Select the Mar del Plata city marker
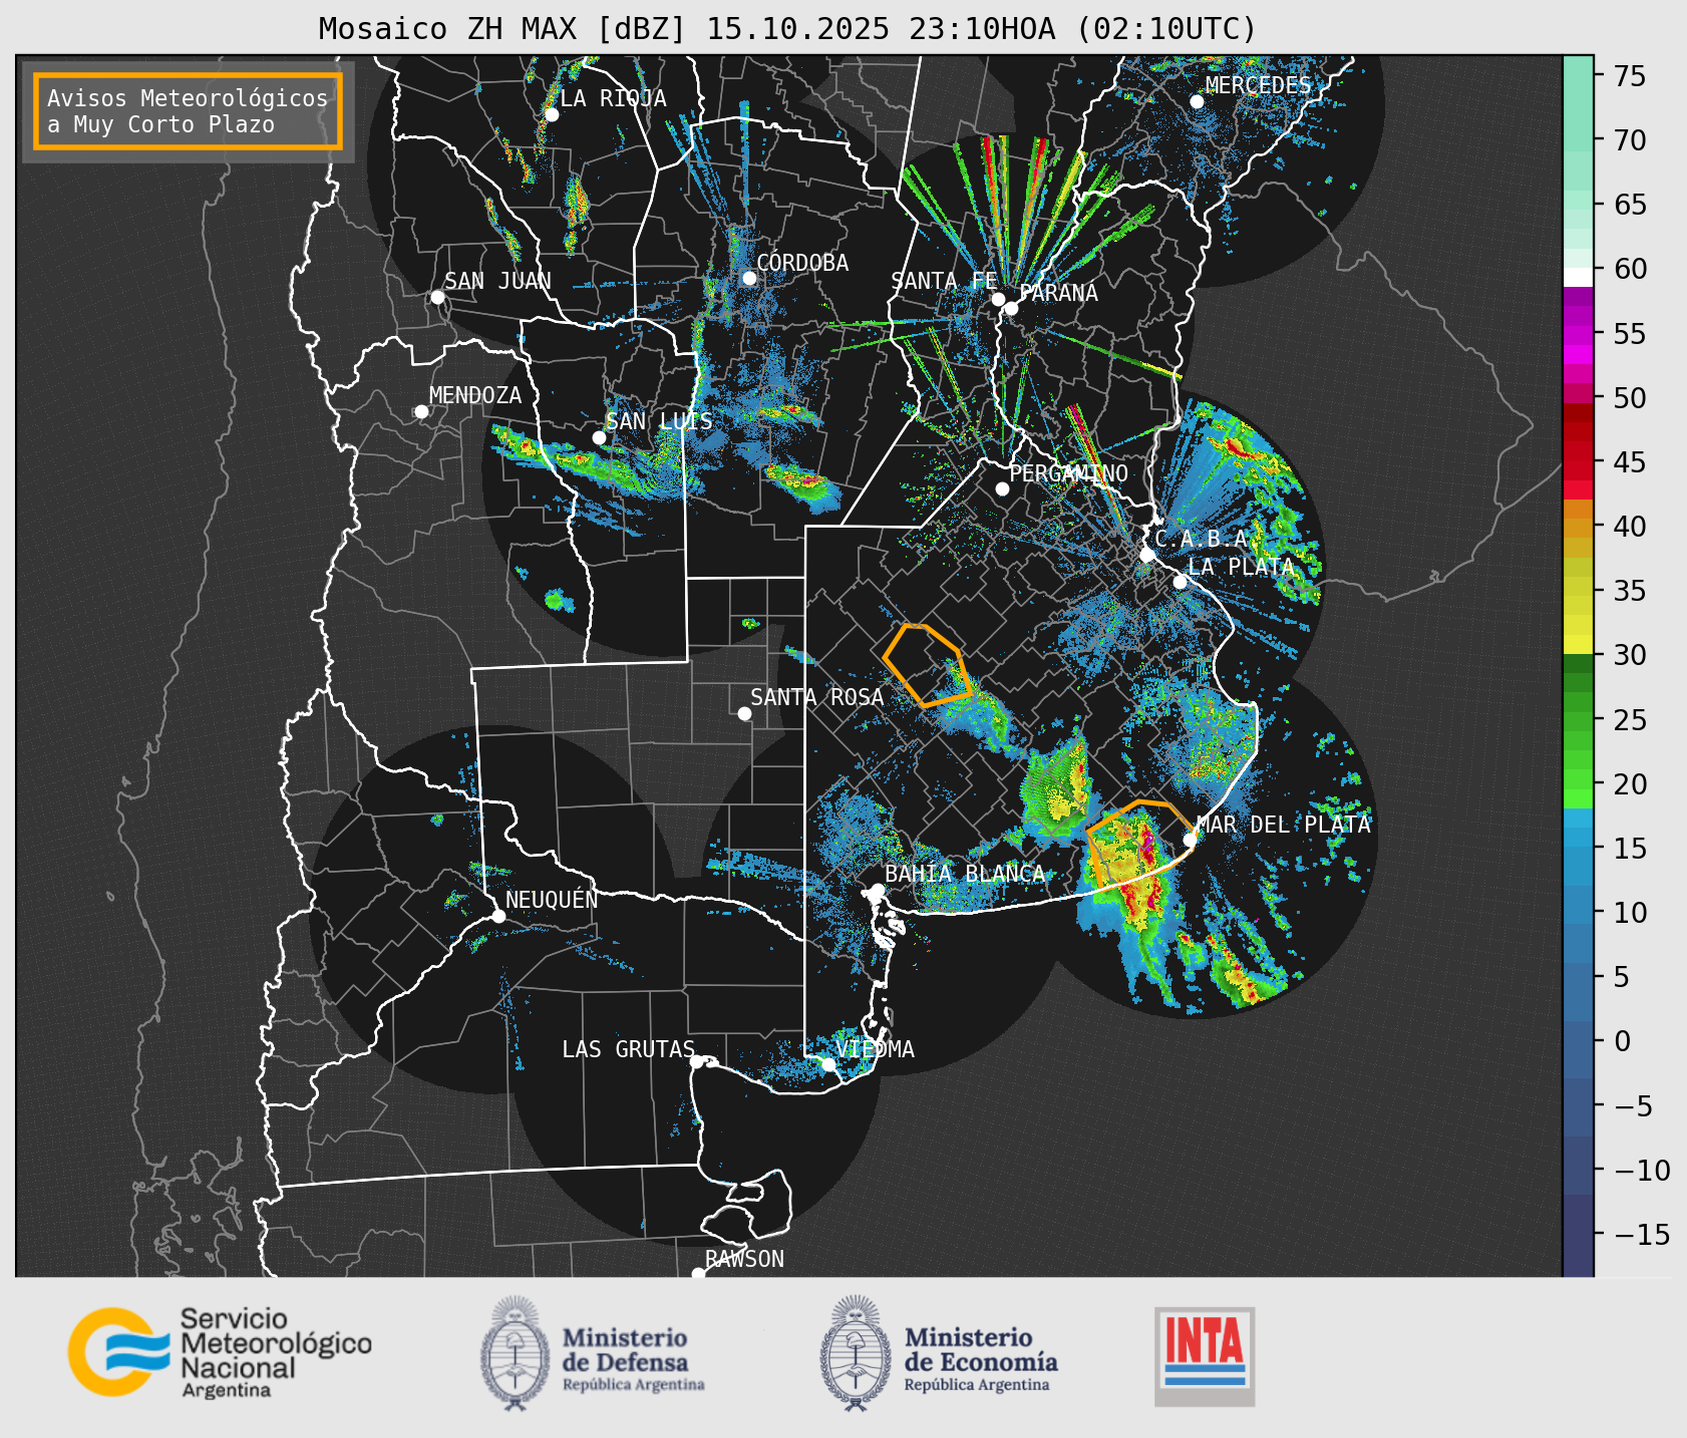Screen dimensions: 1687x1438 pos(1189,839)
